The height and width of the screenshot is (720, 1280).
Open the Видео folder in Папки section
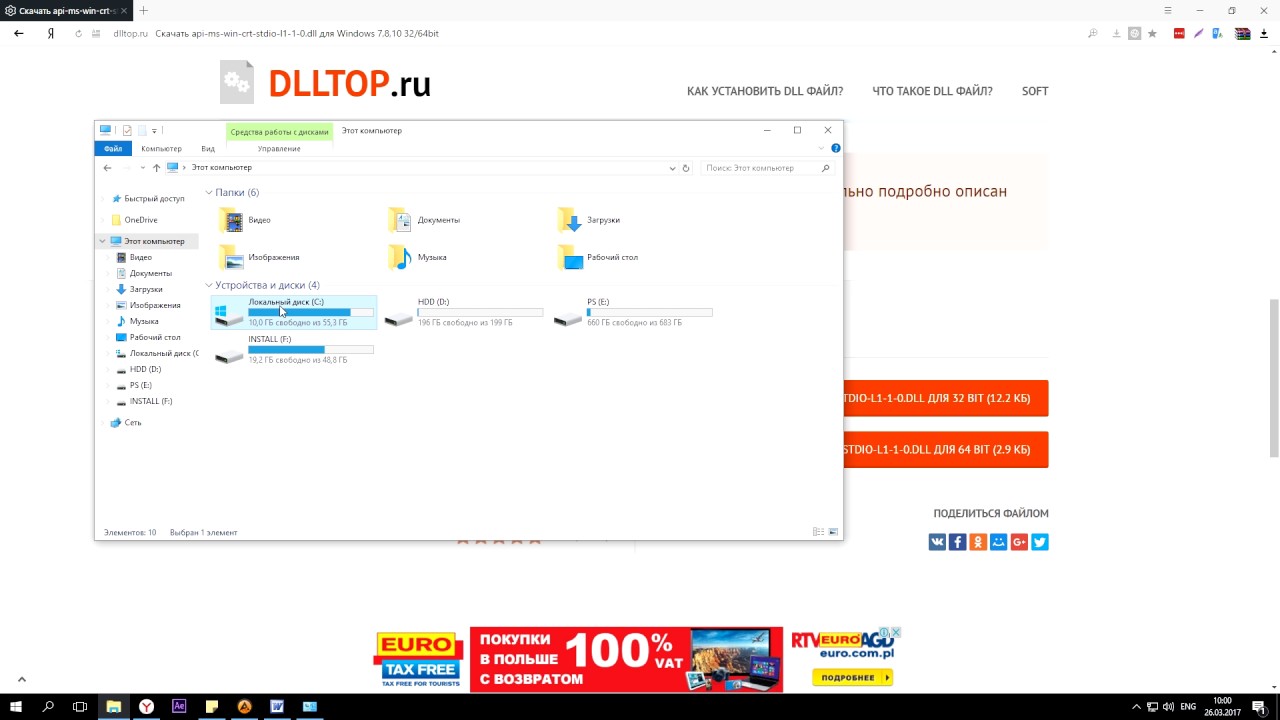246,220
